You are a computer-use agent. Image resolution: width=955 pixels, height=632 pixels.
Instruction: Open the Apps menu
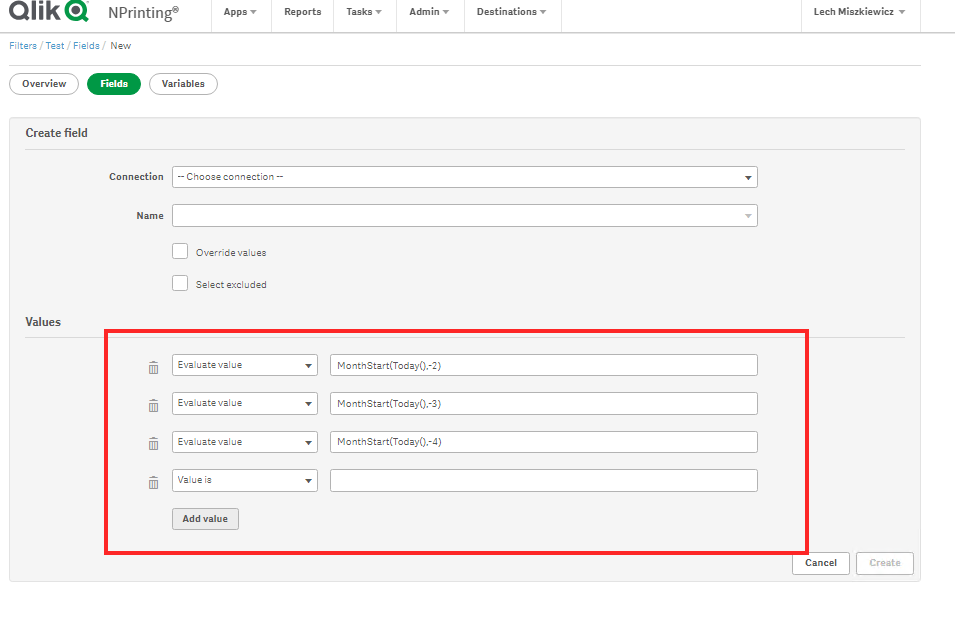coord(240,12)
